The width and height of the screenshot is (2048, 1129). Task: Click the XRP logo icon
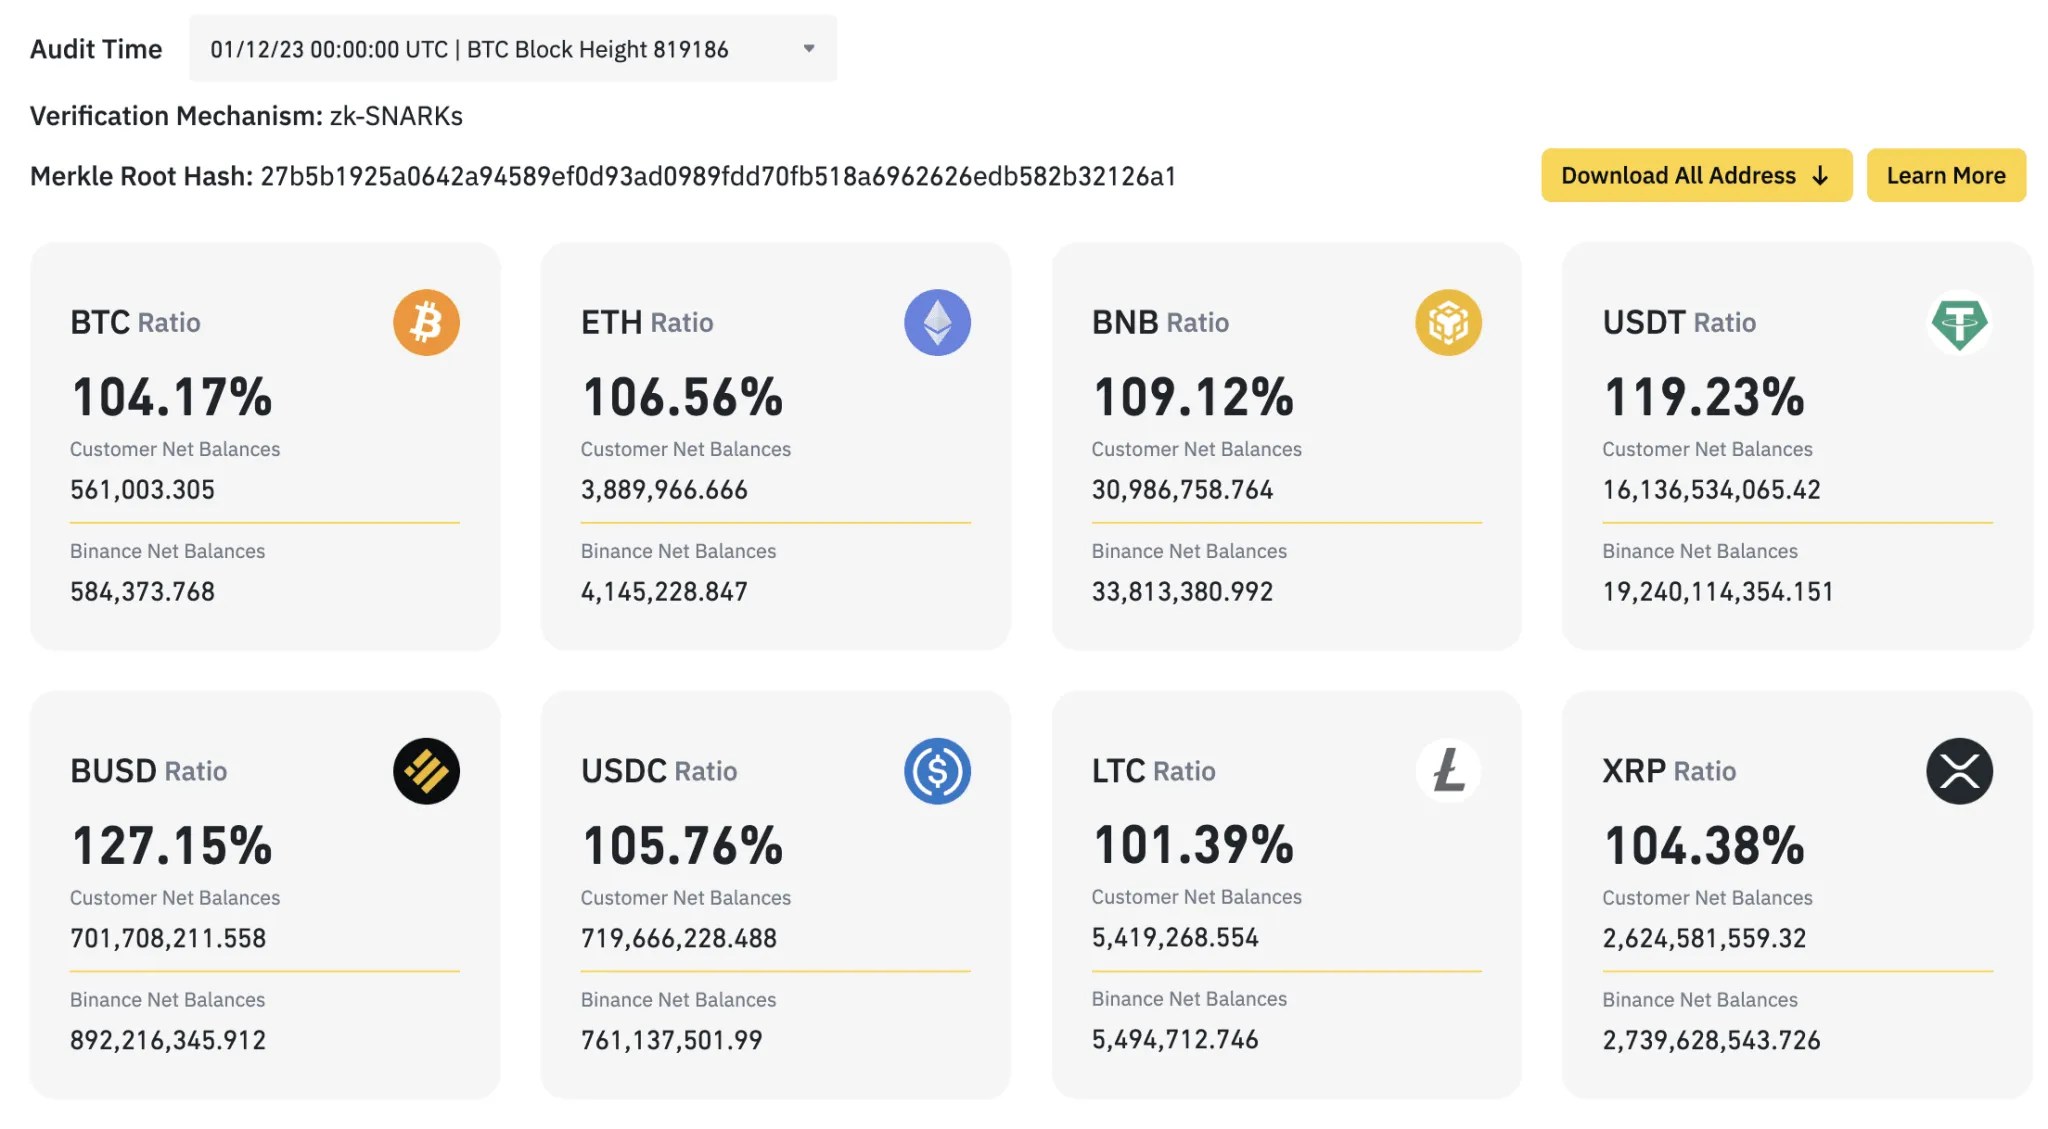tap(1959, 771)
